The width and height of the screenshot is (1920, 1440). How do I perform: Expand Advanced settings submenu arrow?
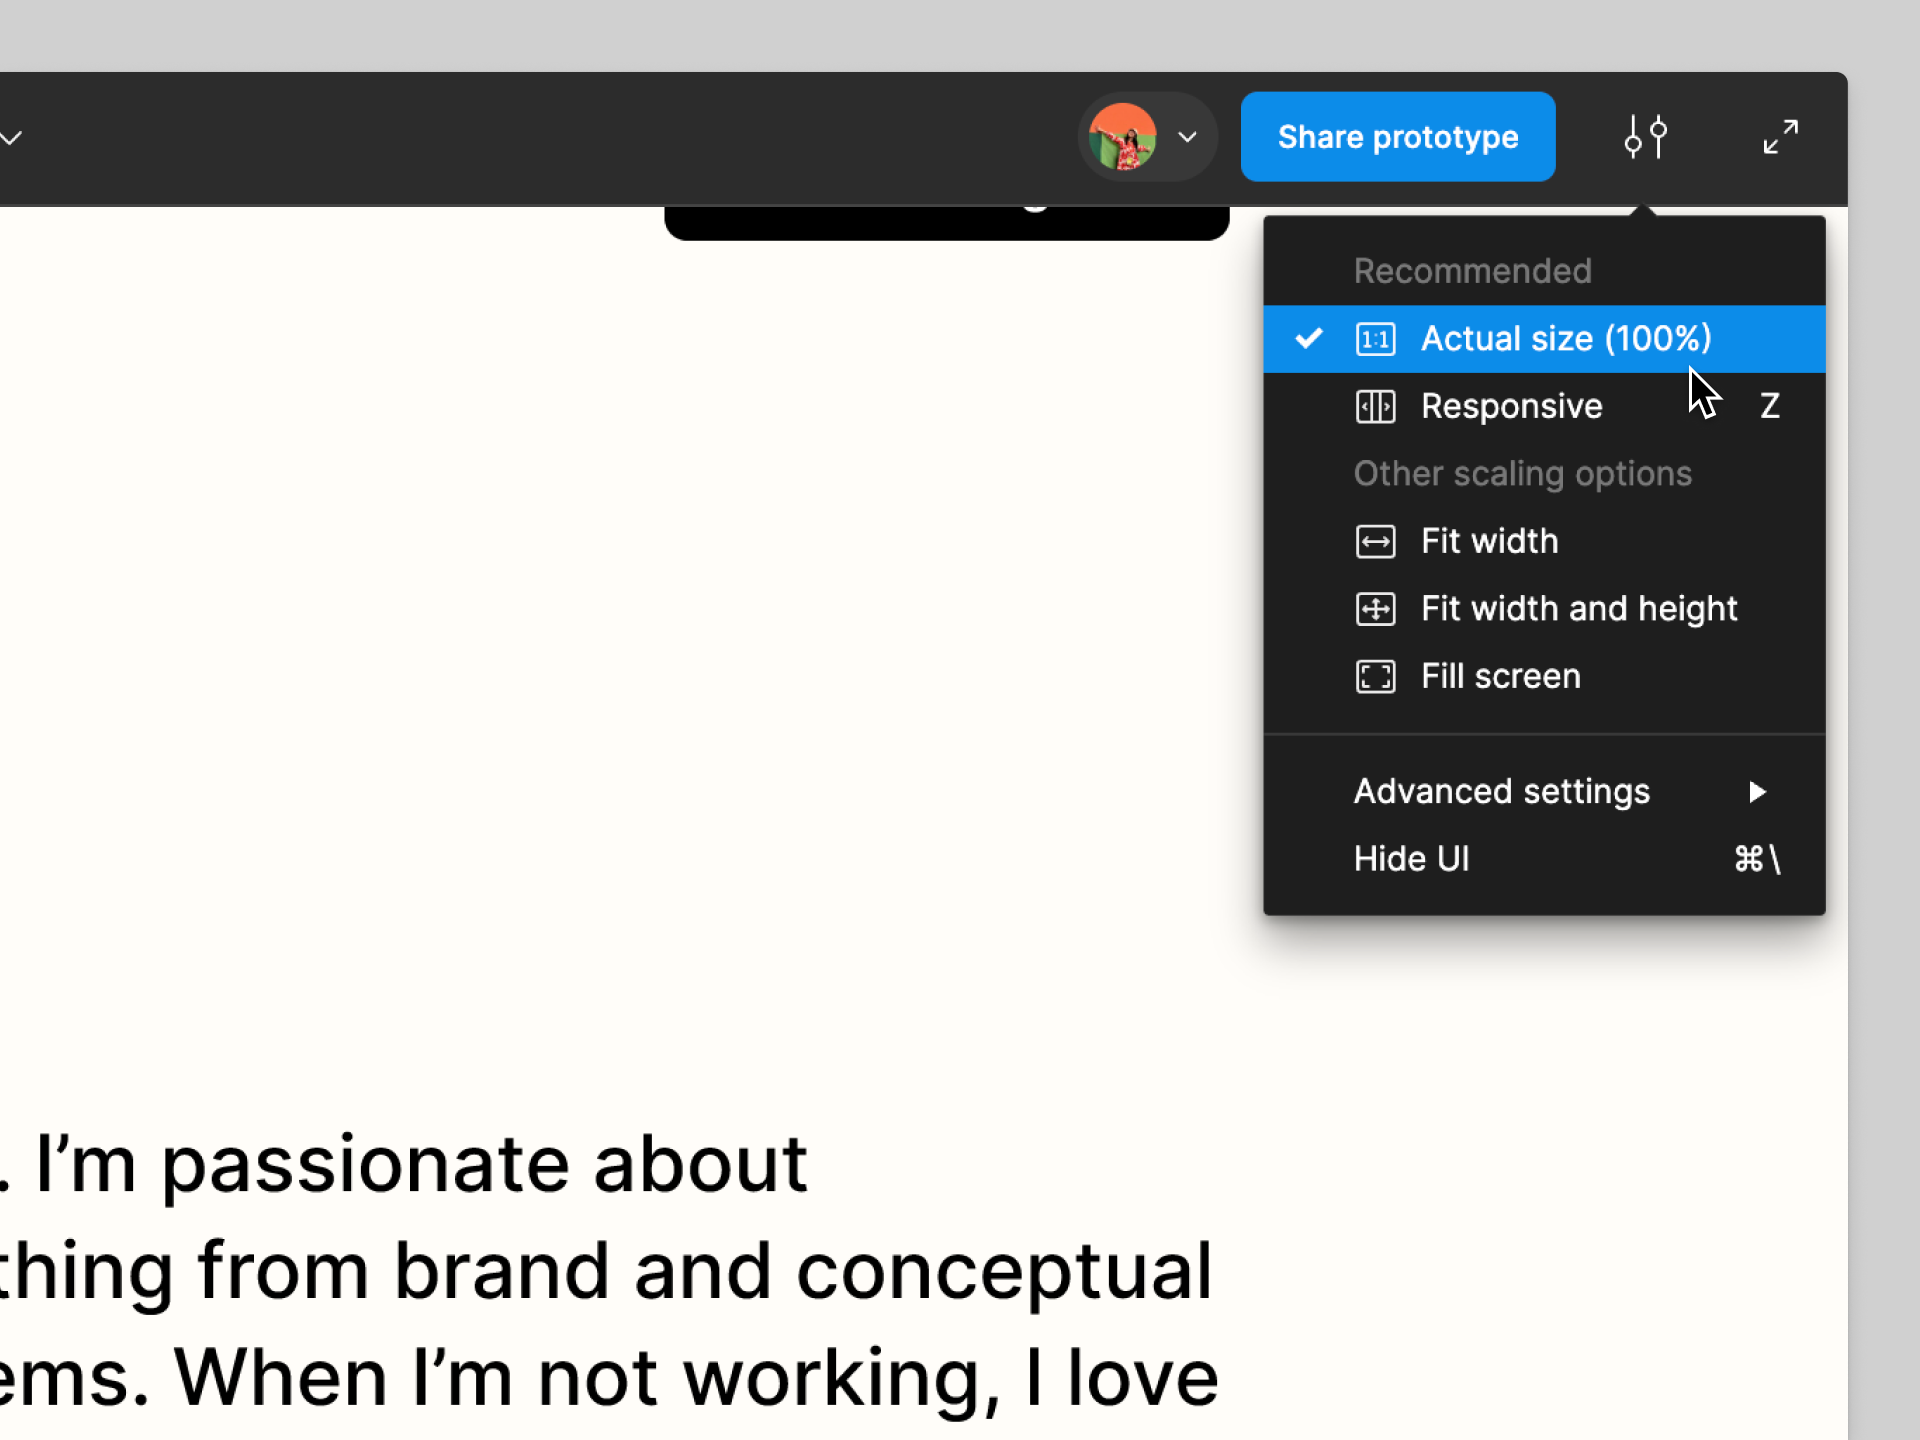(x=1757, y=792)
